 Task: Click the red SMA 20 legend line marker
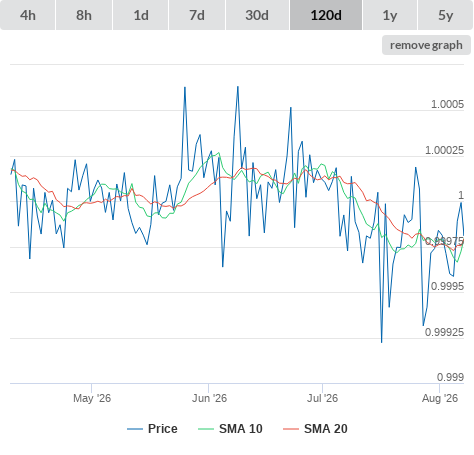291,429
